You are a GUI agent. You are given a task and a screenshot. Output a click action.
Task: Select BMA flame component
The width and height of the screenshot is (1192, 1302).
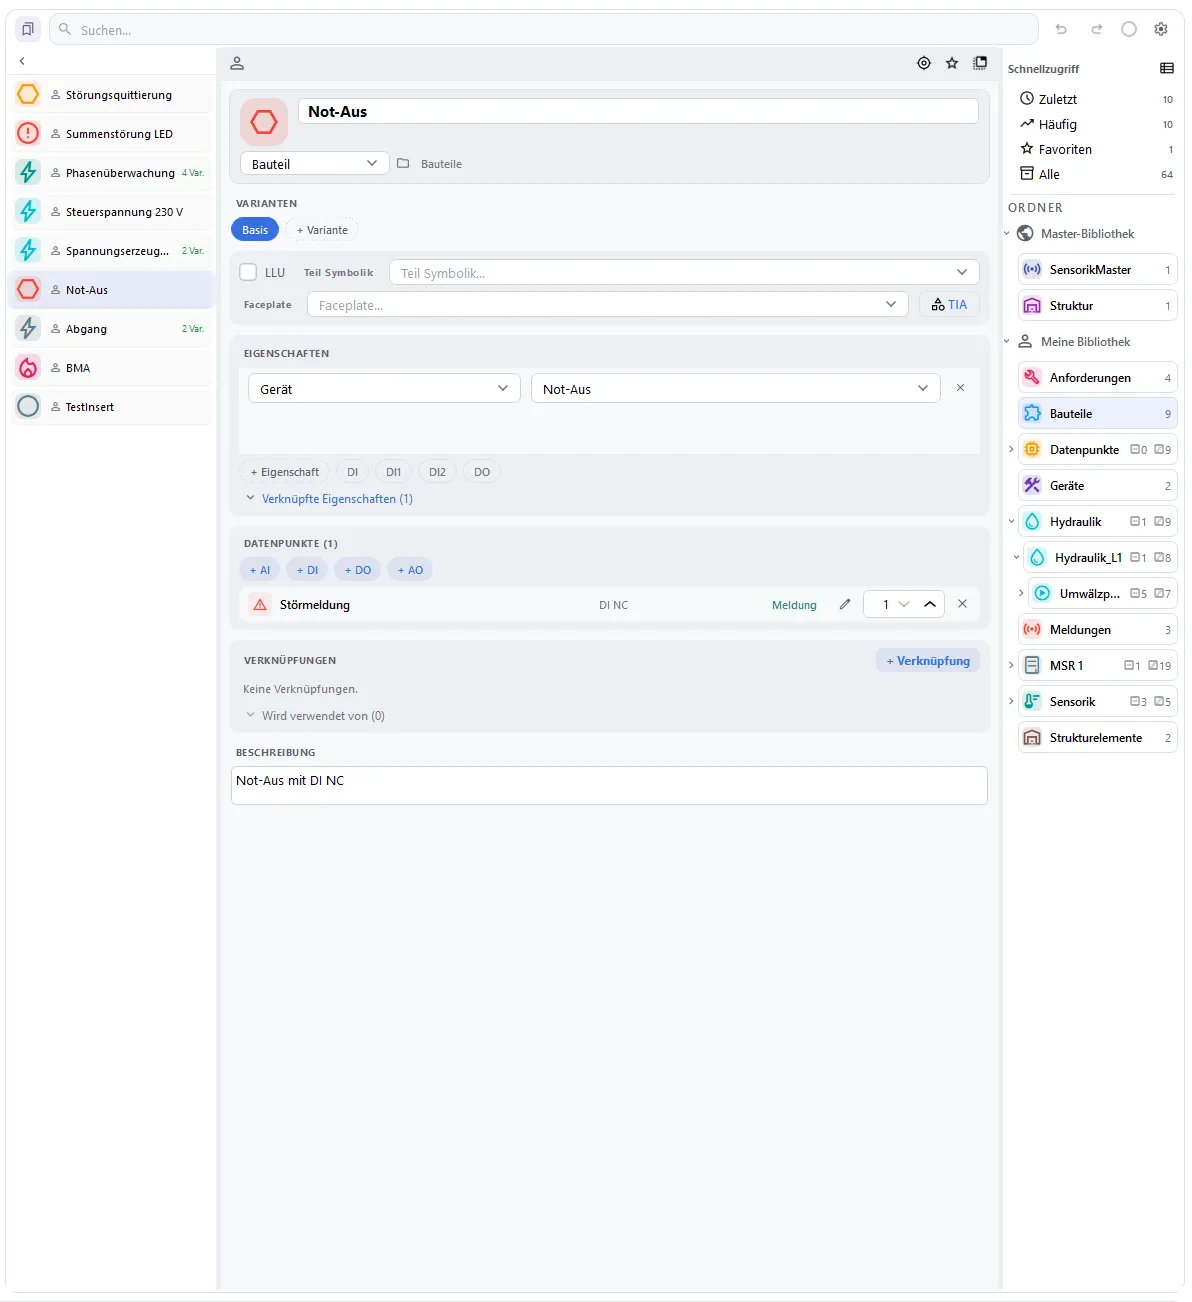tap(112, 367)
